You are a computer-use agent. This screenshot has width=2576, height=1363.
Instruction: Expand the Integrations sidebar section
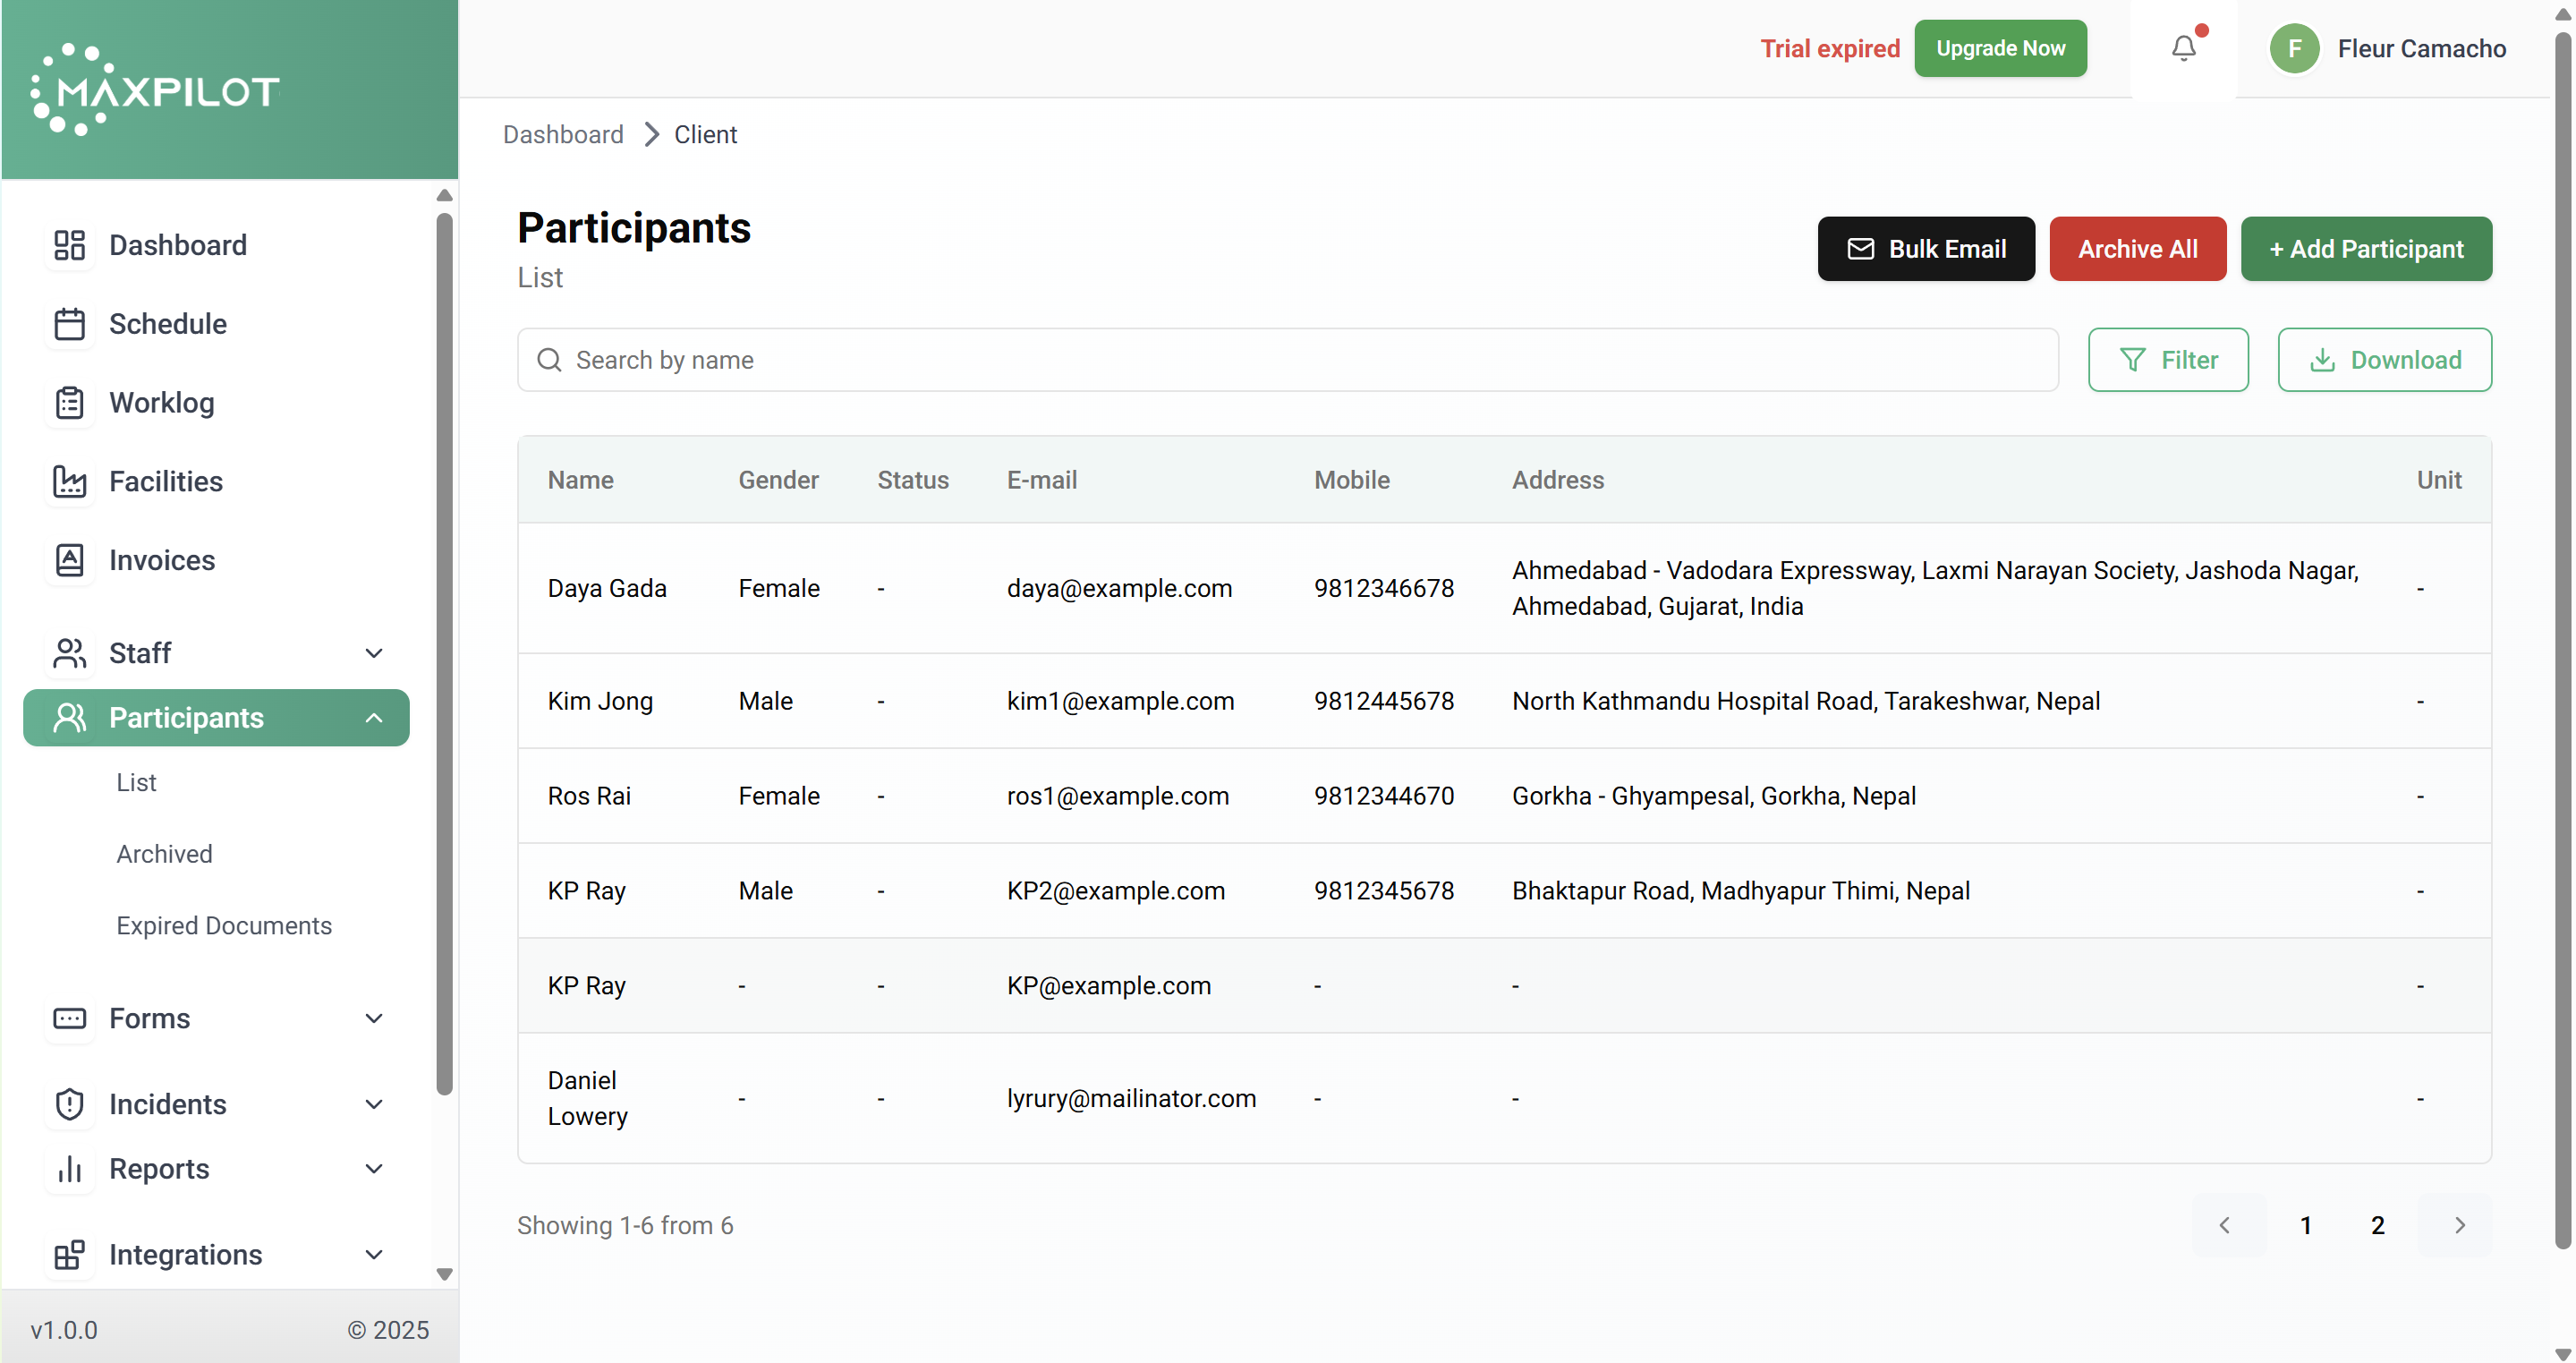click(373, 1254)
